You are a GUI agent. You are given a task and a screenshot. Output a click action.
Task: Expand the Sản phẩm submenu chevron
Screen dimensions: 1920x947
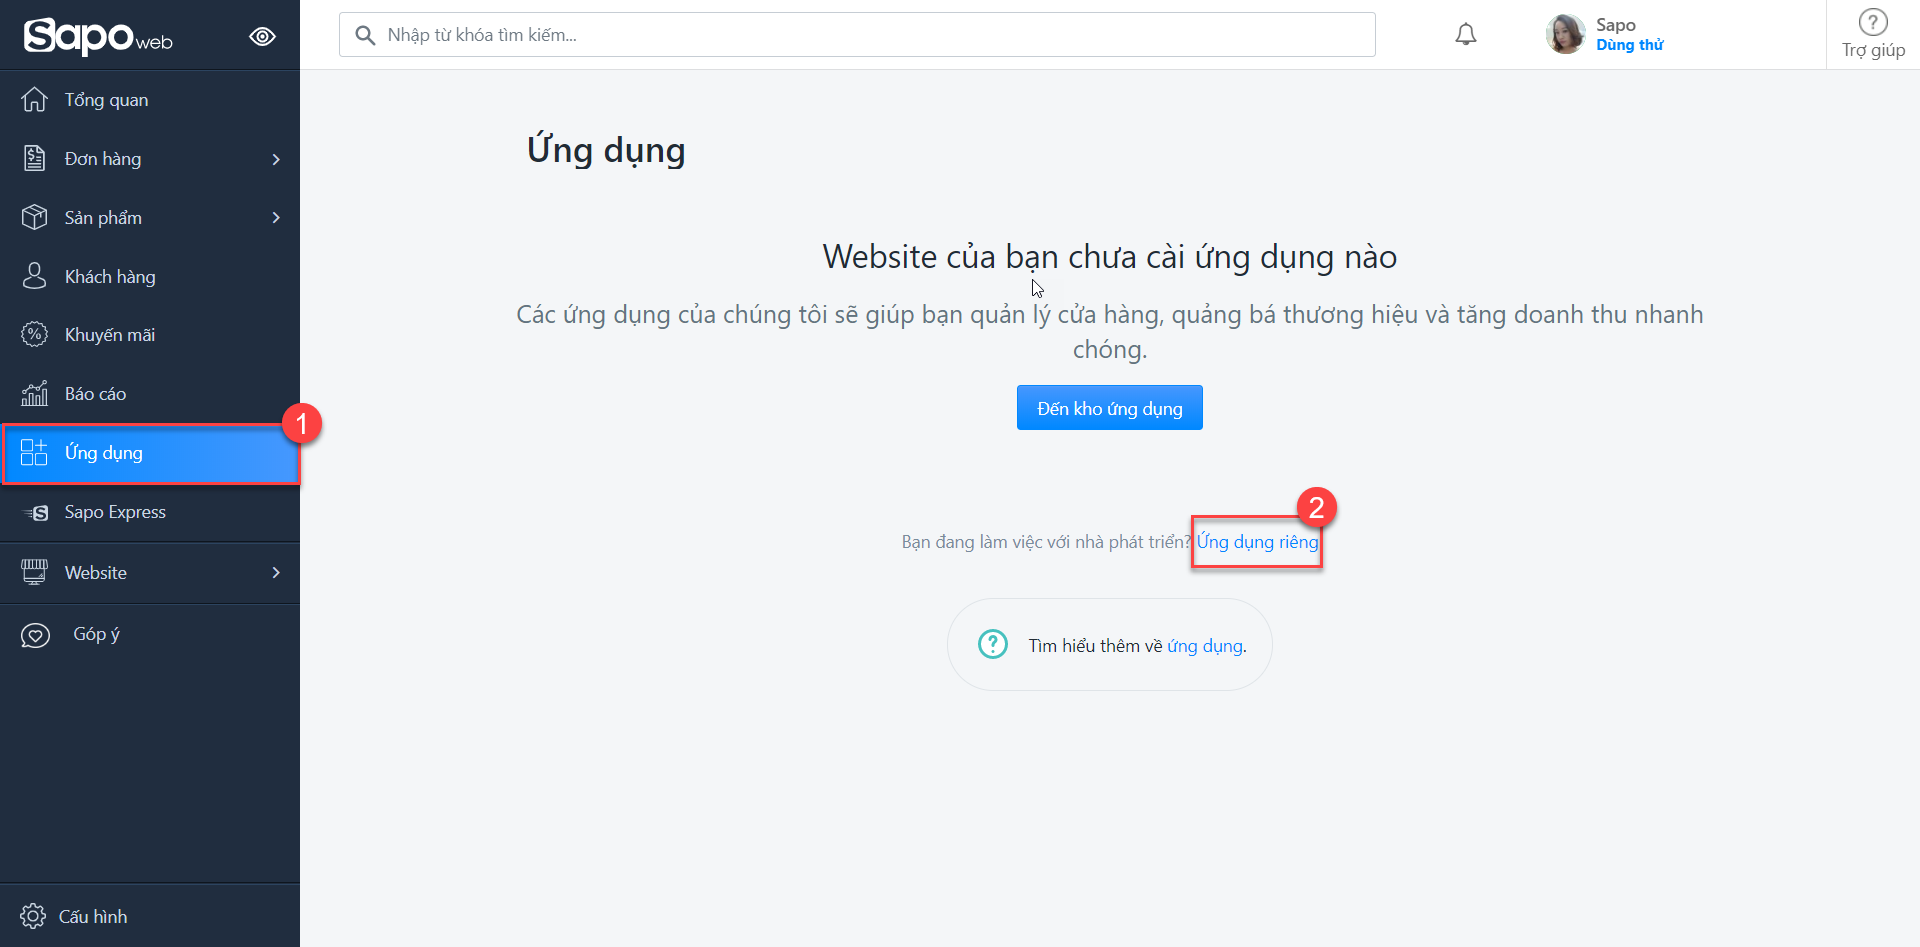pyautogui.click(x=276, y=217)
